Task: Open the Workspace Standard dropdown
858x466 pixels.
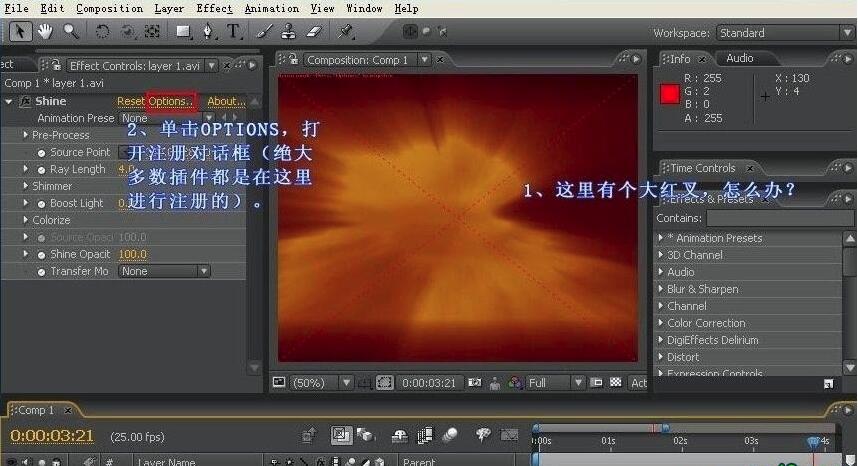Action: pos(785,33)
